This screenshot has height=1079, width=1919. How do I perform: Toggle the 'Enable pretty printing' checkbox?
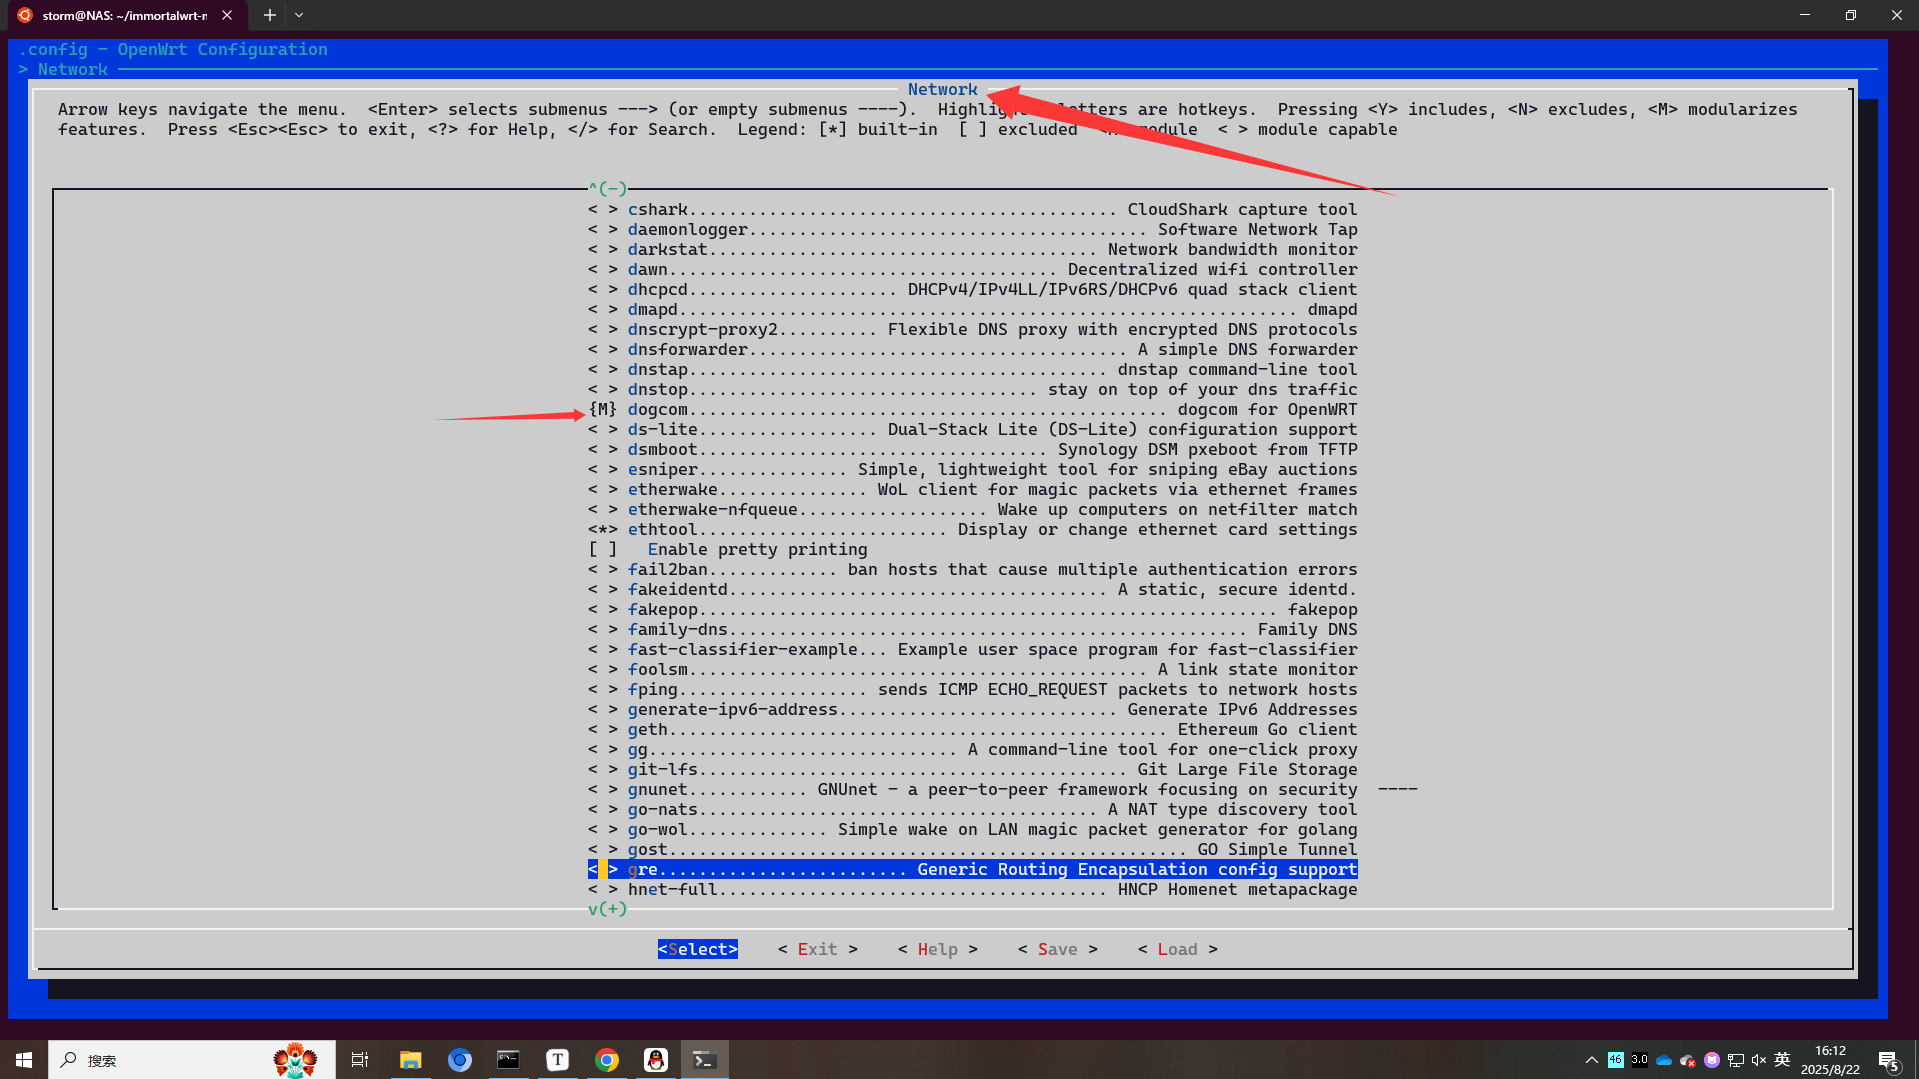602,549
